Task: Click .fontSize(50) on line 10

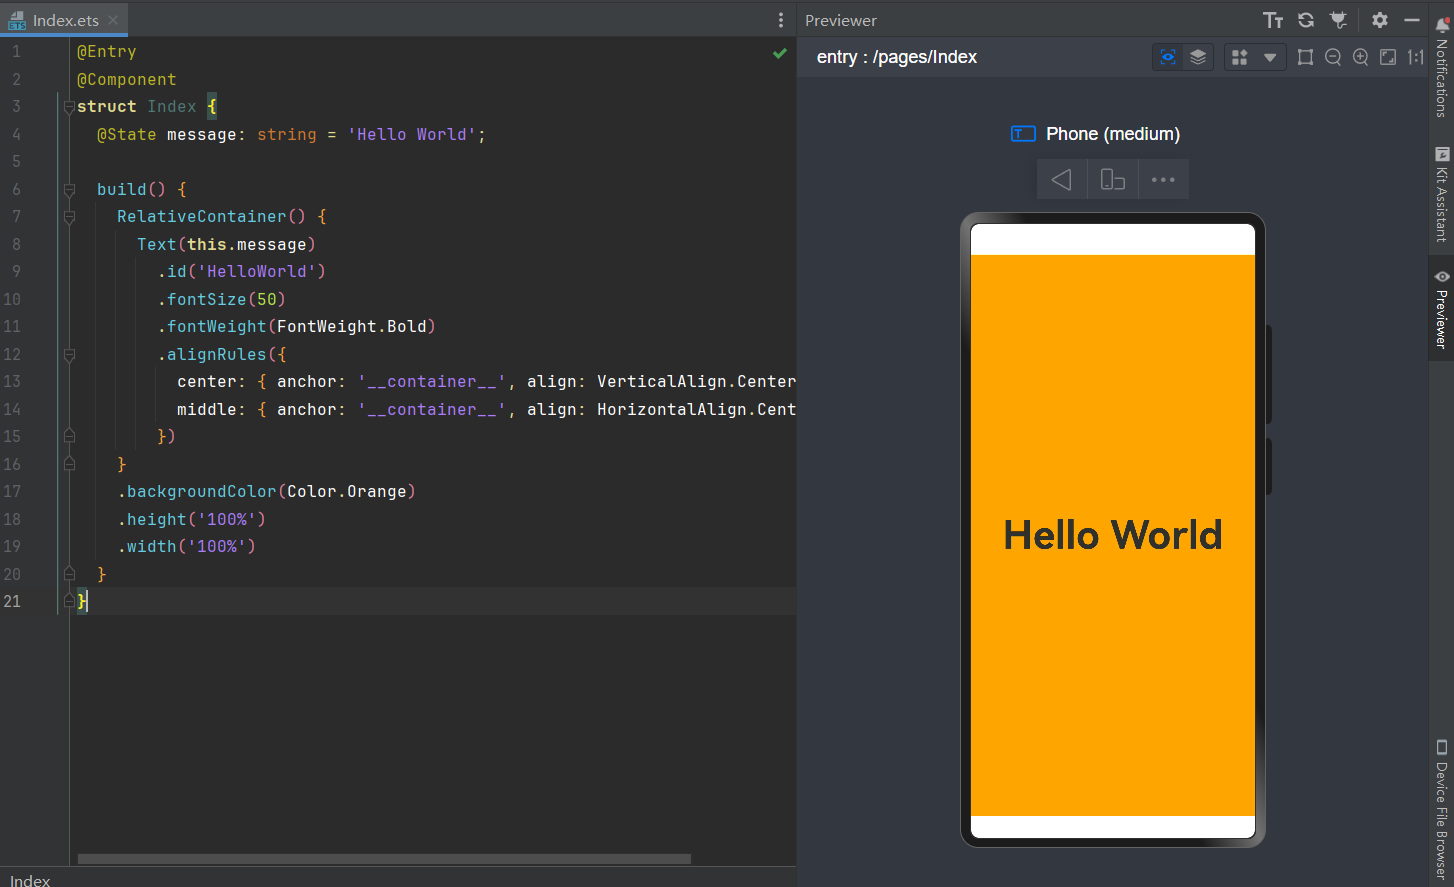Action: point(222,299)
